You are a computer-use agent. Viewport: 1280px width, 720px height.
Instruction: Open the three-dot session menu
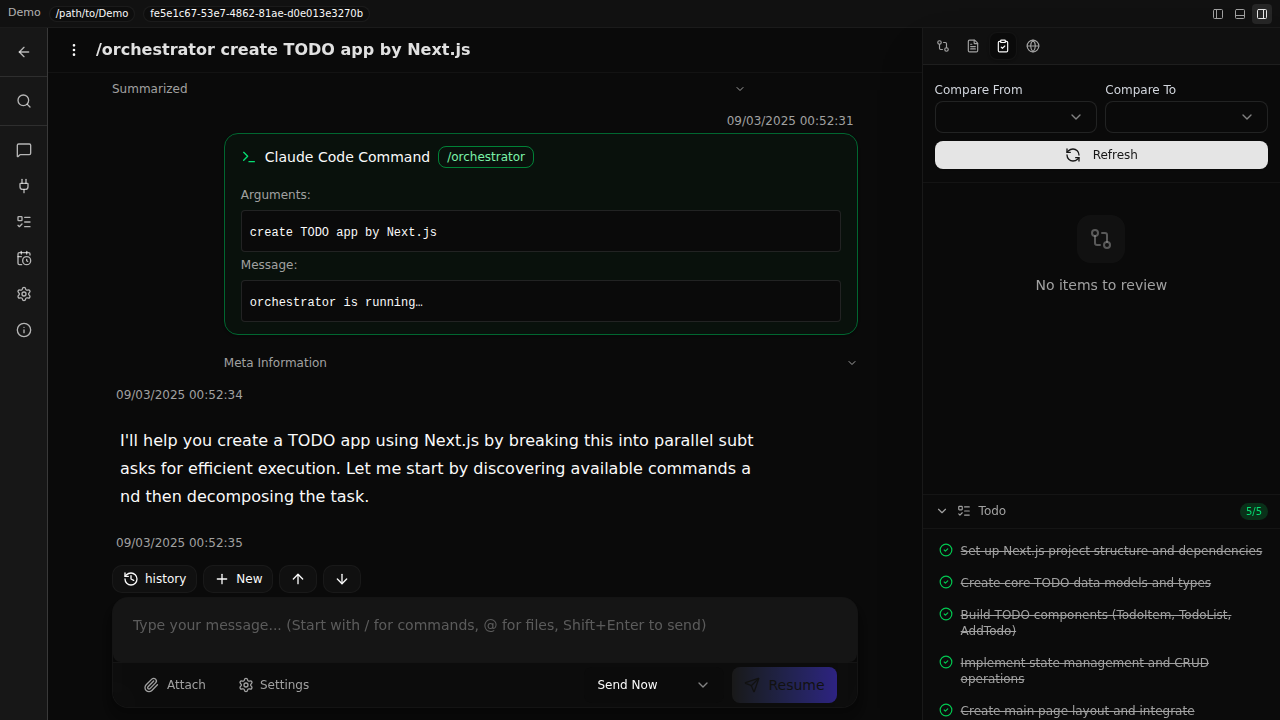[x=74, y=50]
